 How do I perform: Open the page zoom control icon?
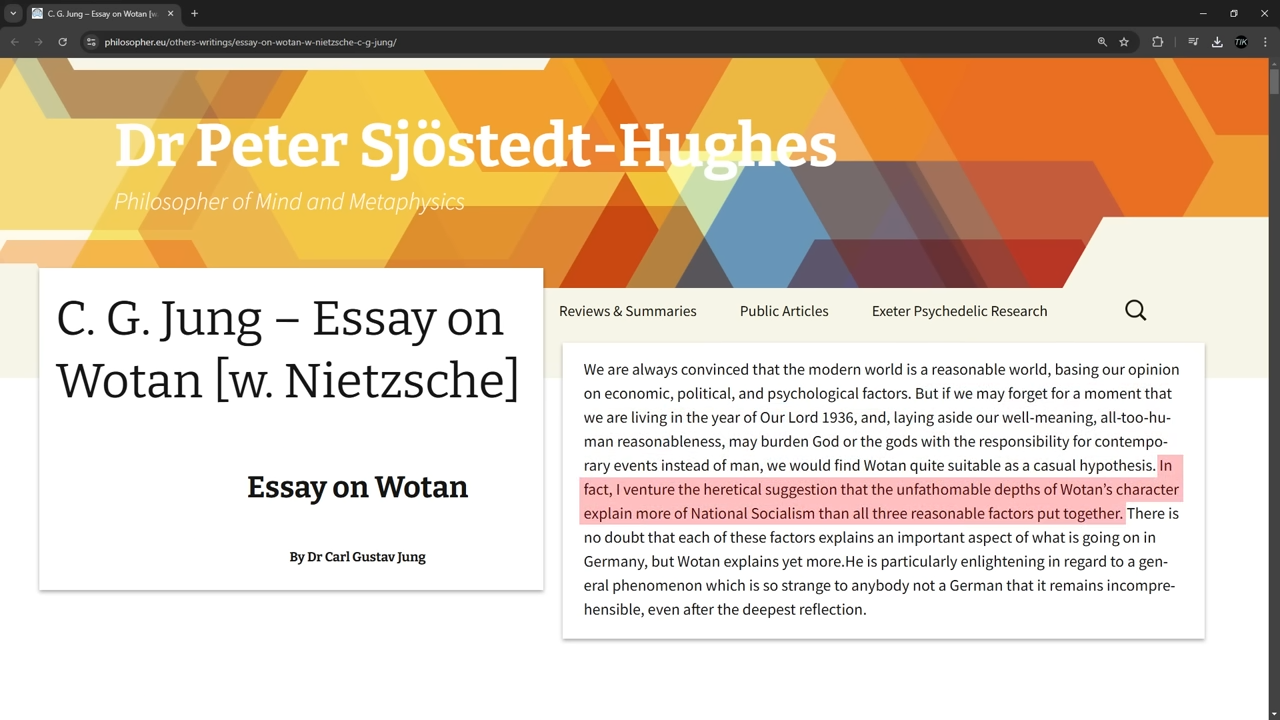(x=1102, y=42)
